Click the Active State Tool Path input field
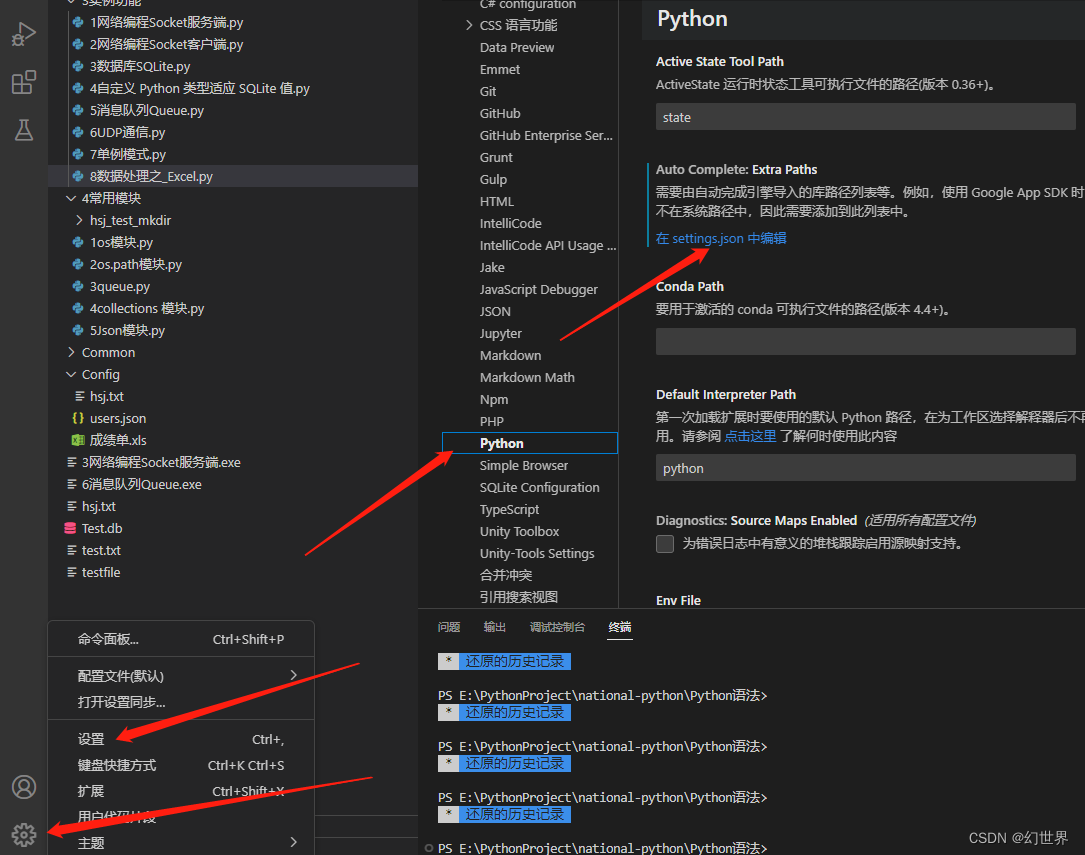Viewport: 1085px width, 855px height. point(865,116)
